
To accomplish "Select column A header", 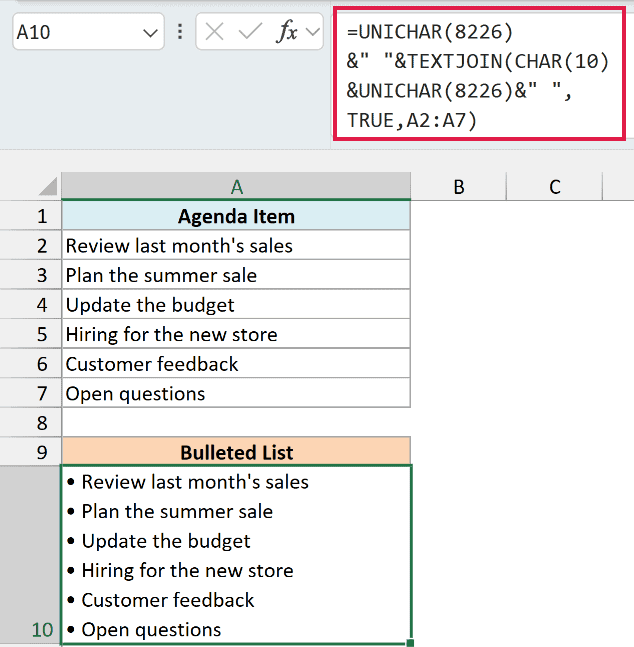I will click(x=236, y=187).
